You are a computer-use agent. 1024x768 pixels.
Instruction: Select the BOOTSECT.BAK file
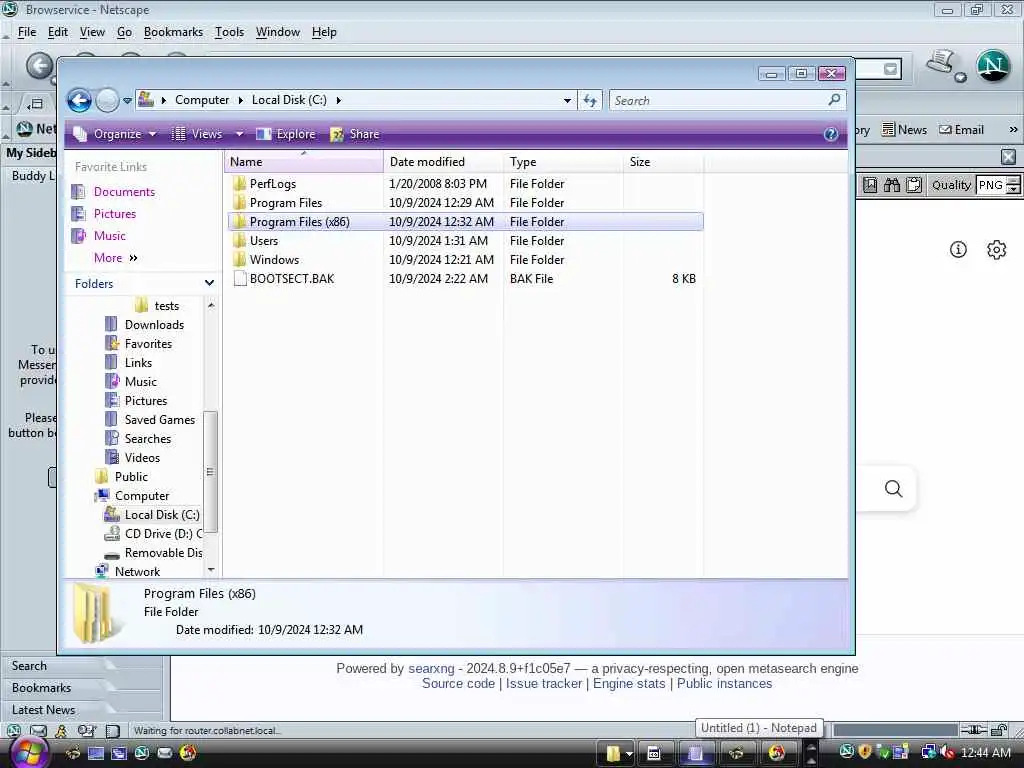click(x=291, y=279)
